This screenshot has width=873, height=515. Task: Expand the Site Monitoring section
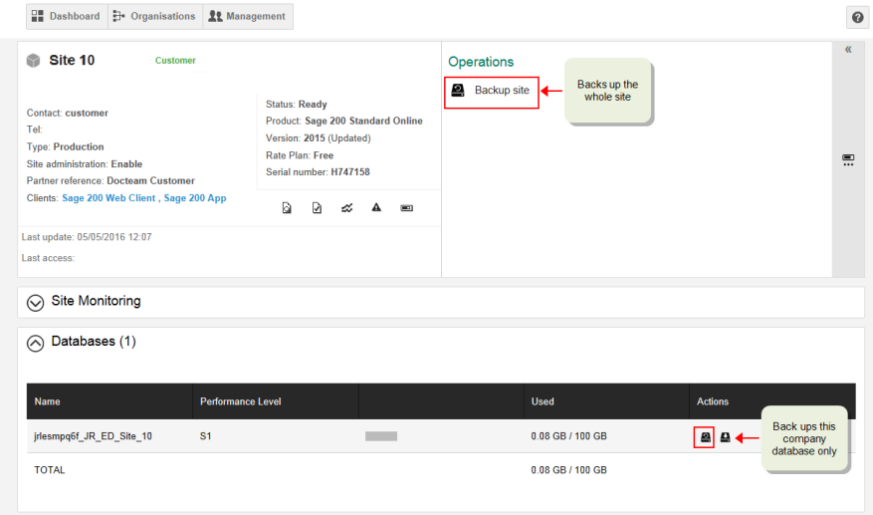[35, 302]
